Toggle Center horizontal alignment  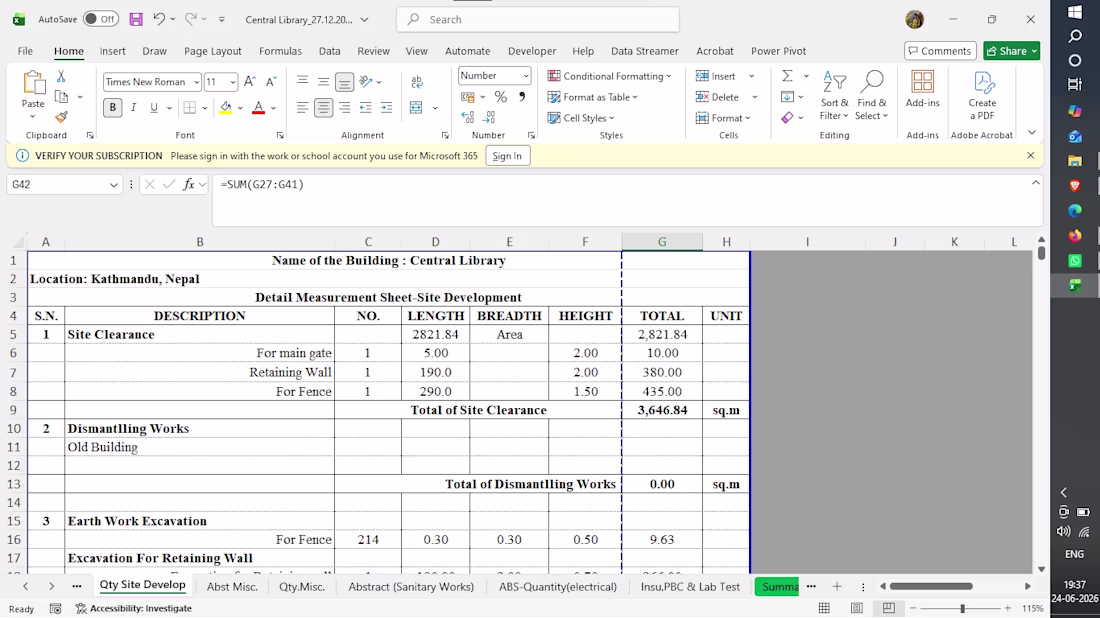pos(323,107)
